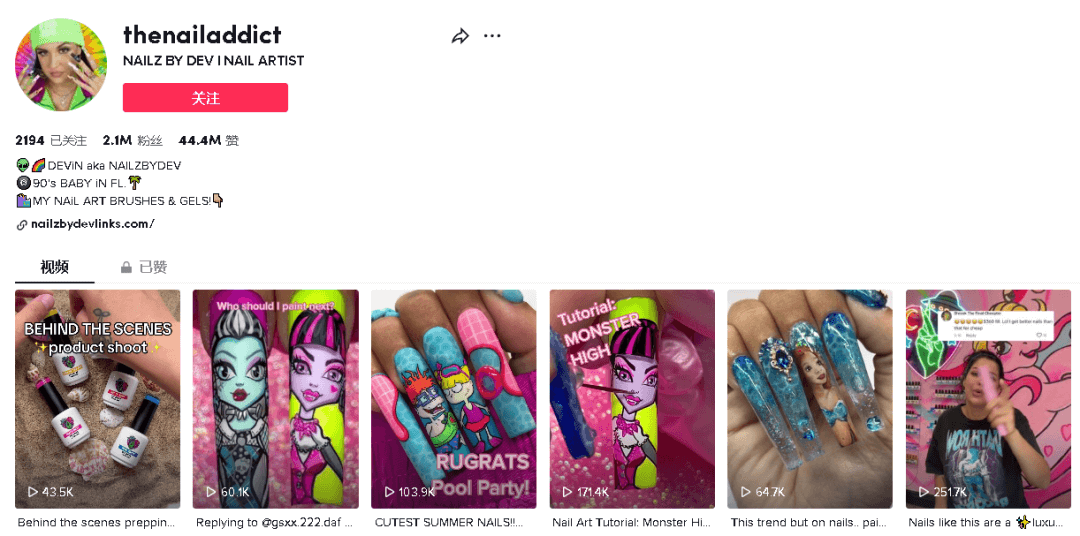
Task: Click the lock icon on the liked tab
Action: 126,267
